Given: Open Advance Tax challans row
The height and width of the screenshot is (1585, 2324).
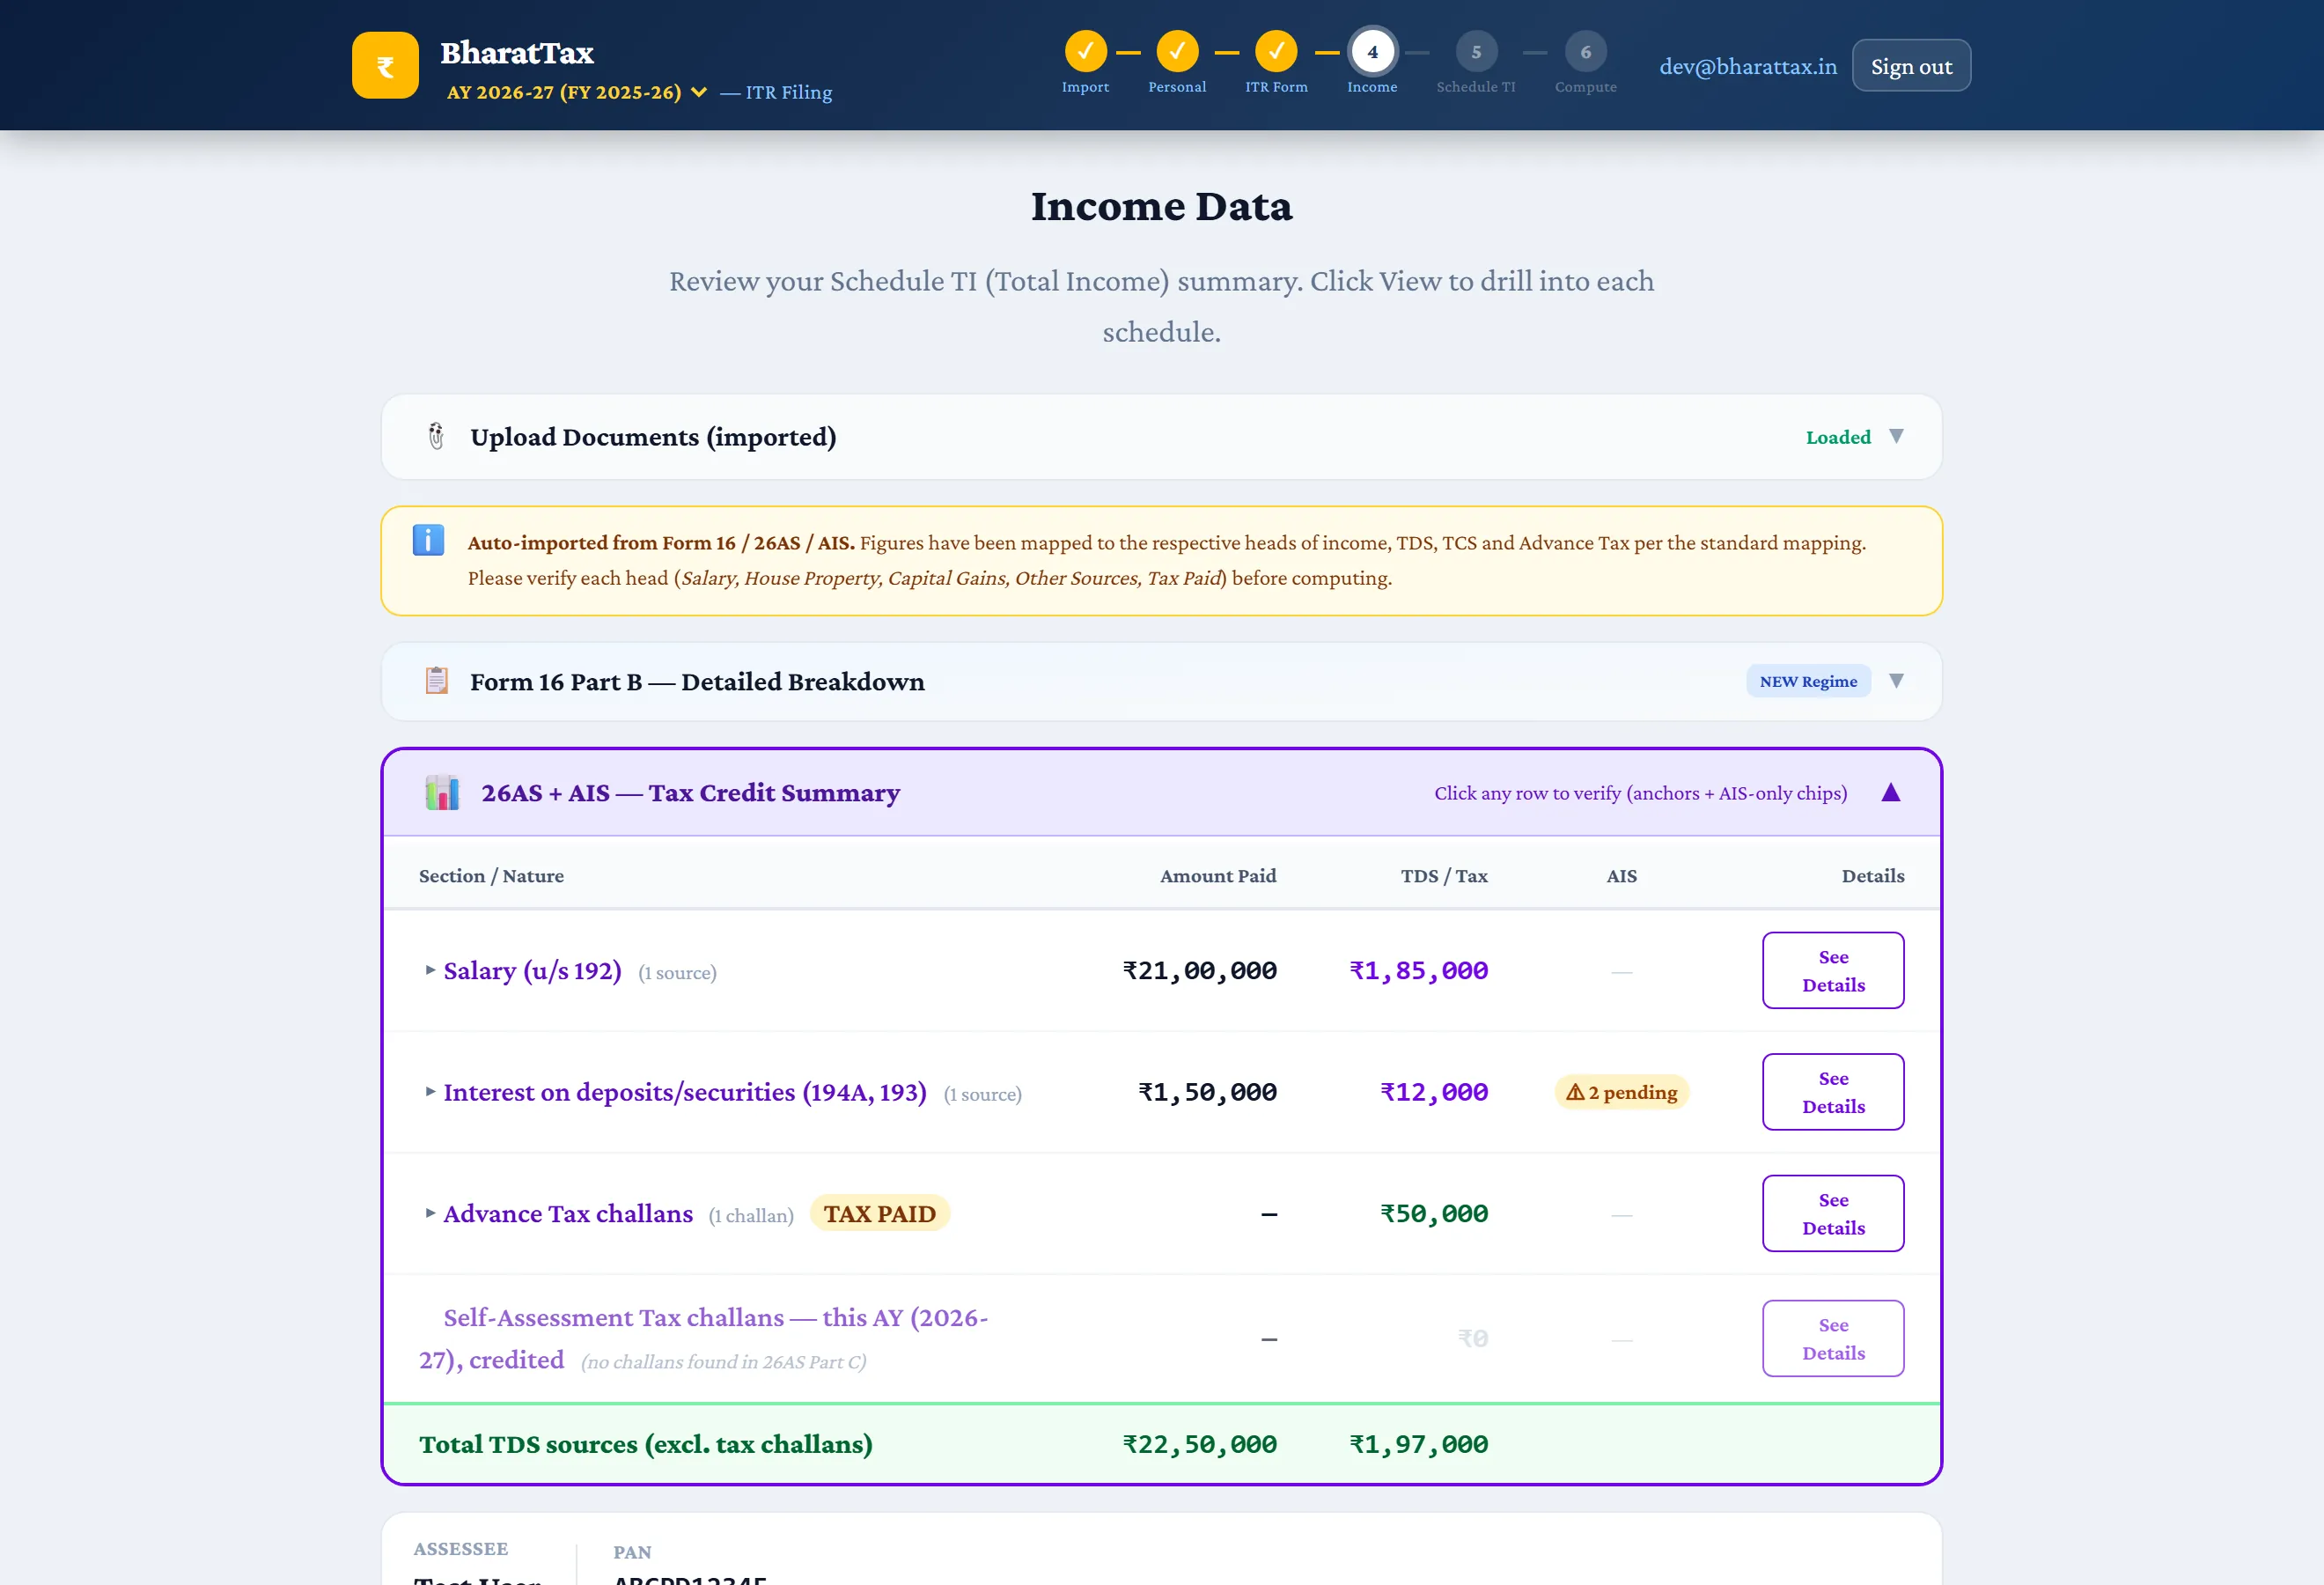Looking at the screenshot, I should tap(1161, 1213).
